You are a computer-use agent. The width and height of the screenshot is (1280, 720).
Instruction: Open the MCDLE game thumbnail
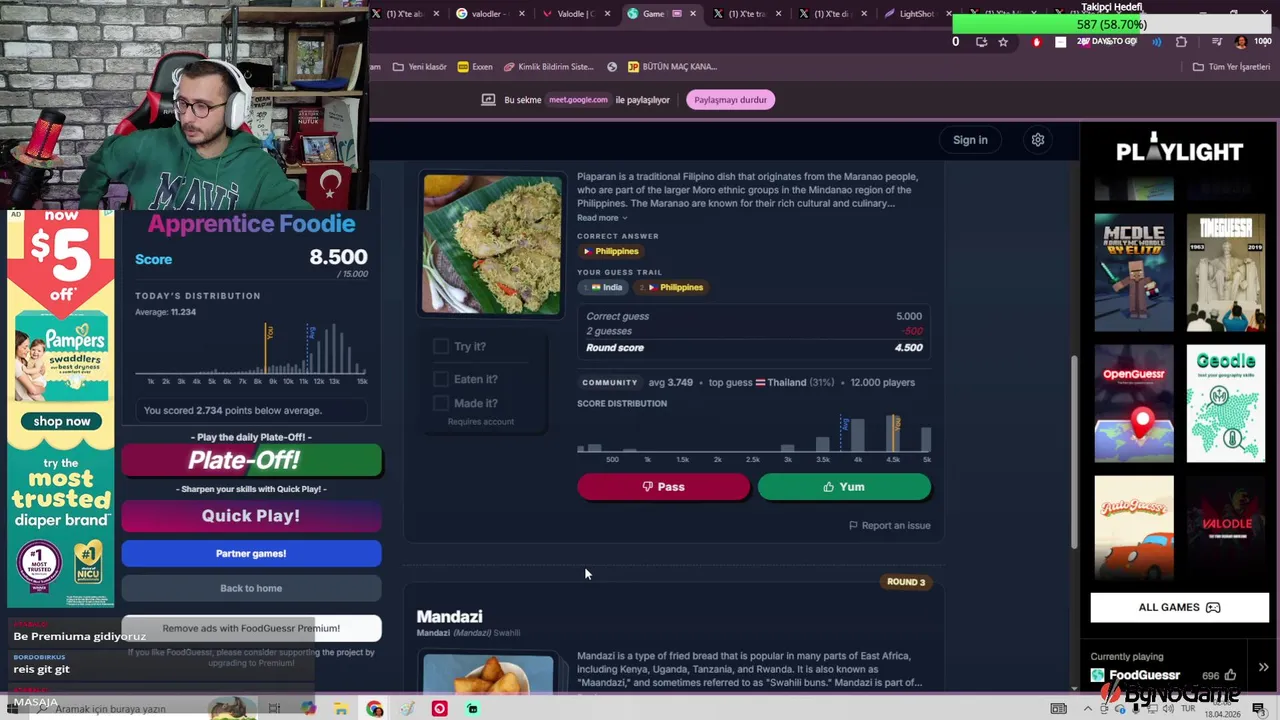[x=1134, y=272]
